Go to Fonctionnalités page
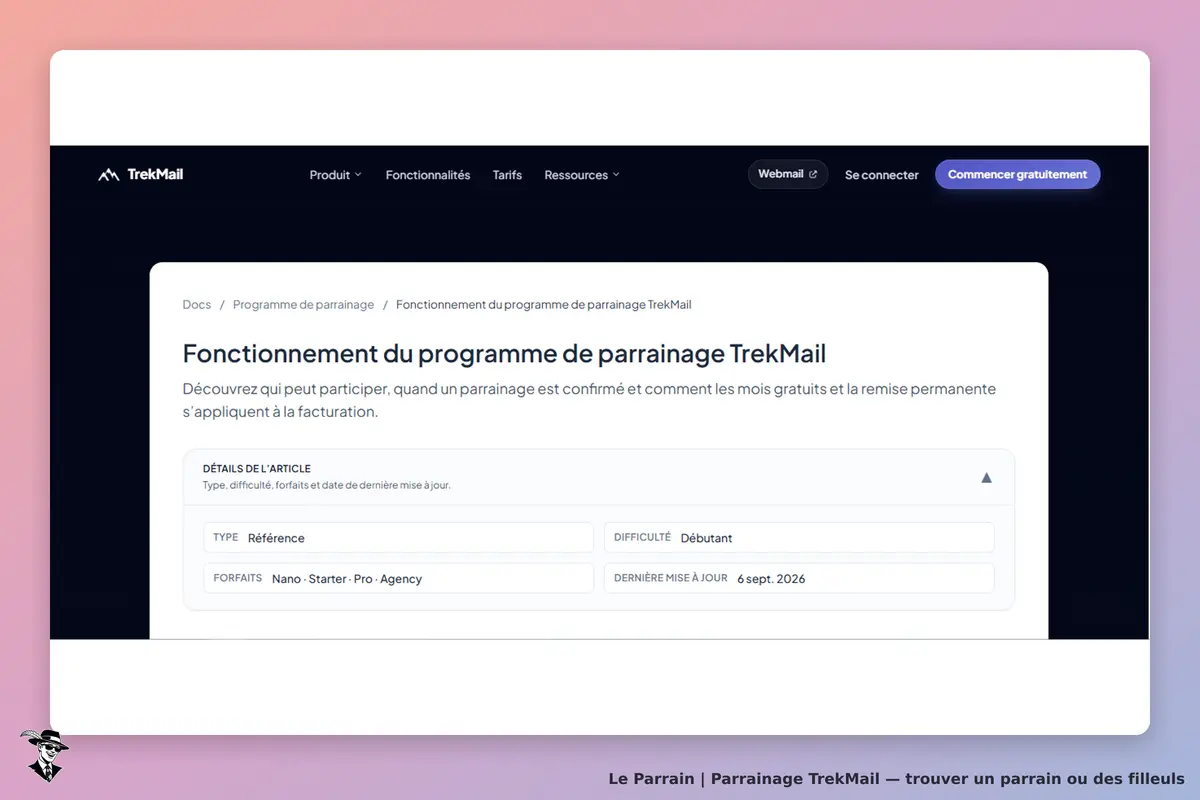The image size is (1200, 800). click(428, 175)
